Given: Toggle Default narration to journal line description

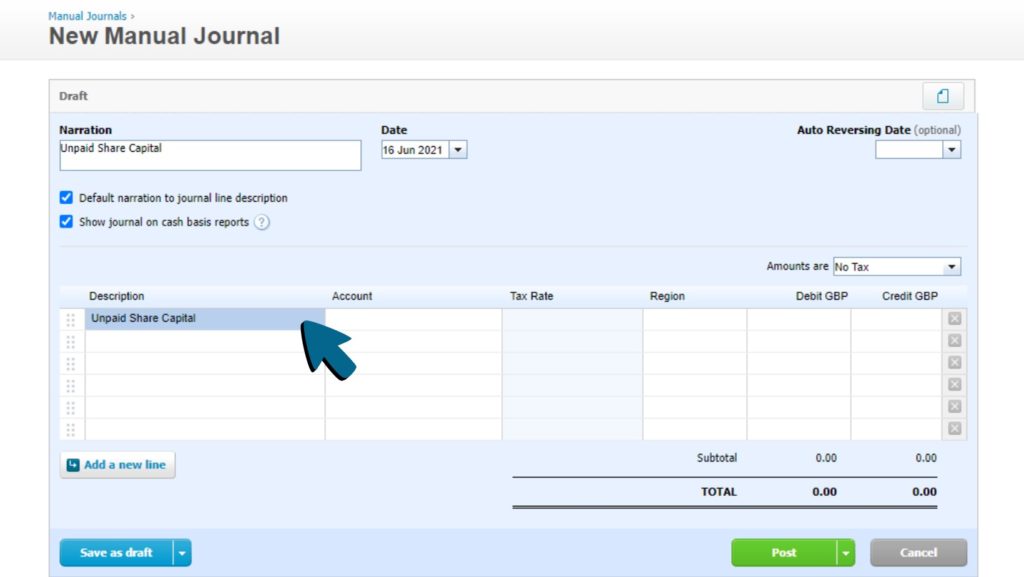Looking at the screenshot, I should click(66, 197).
